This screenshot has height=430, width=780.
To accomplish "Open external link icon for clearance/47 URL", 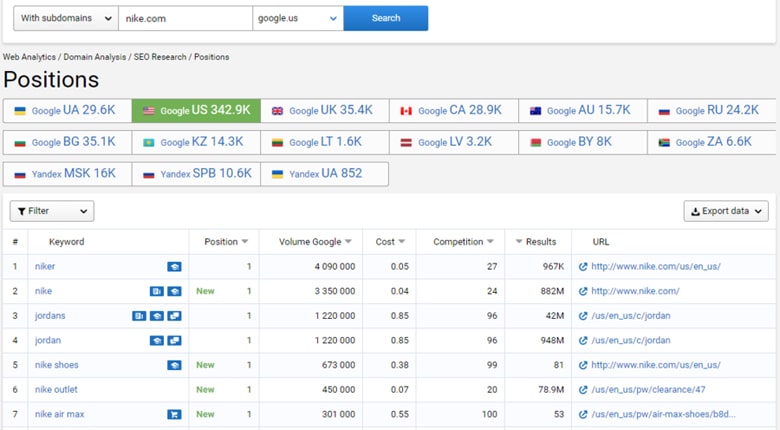I will [583, 390].
